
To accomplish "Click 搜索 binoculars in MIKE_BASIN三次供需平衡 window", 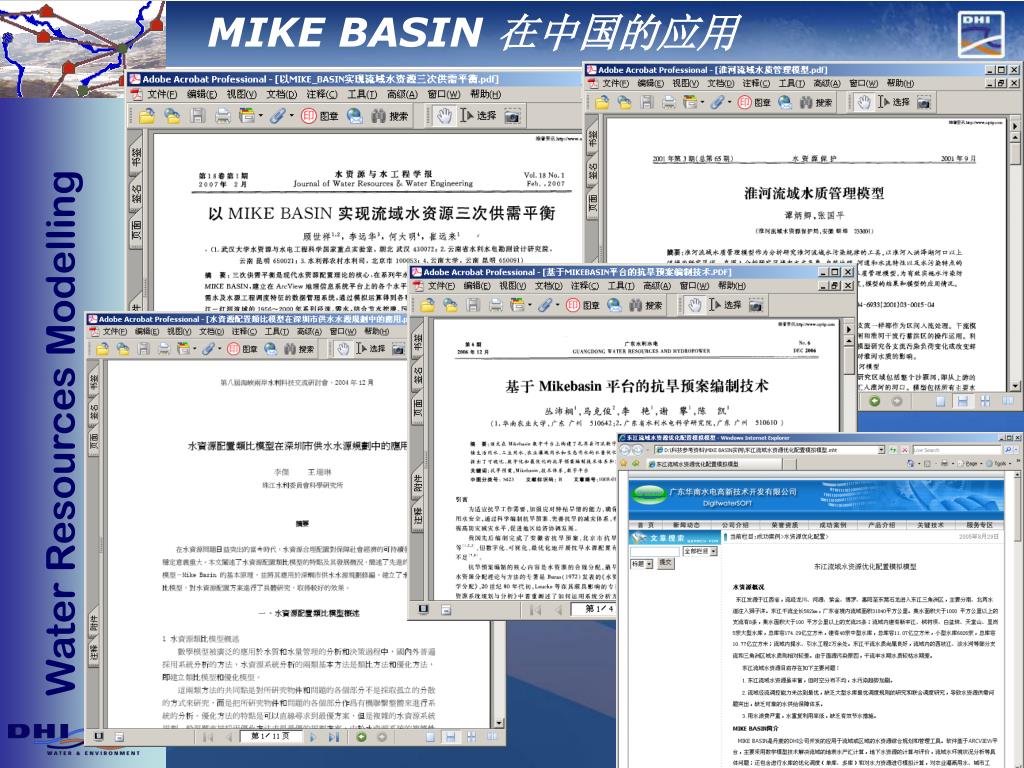I will (x=389, y=116).
